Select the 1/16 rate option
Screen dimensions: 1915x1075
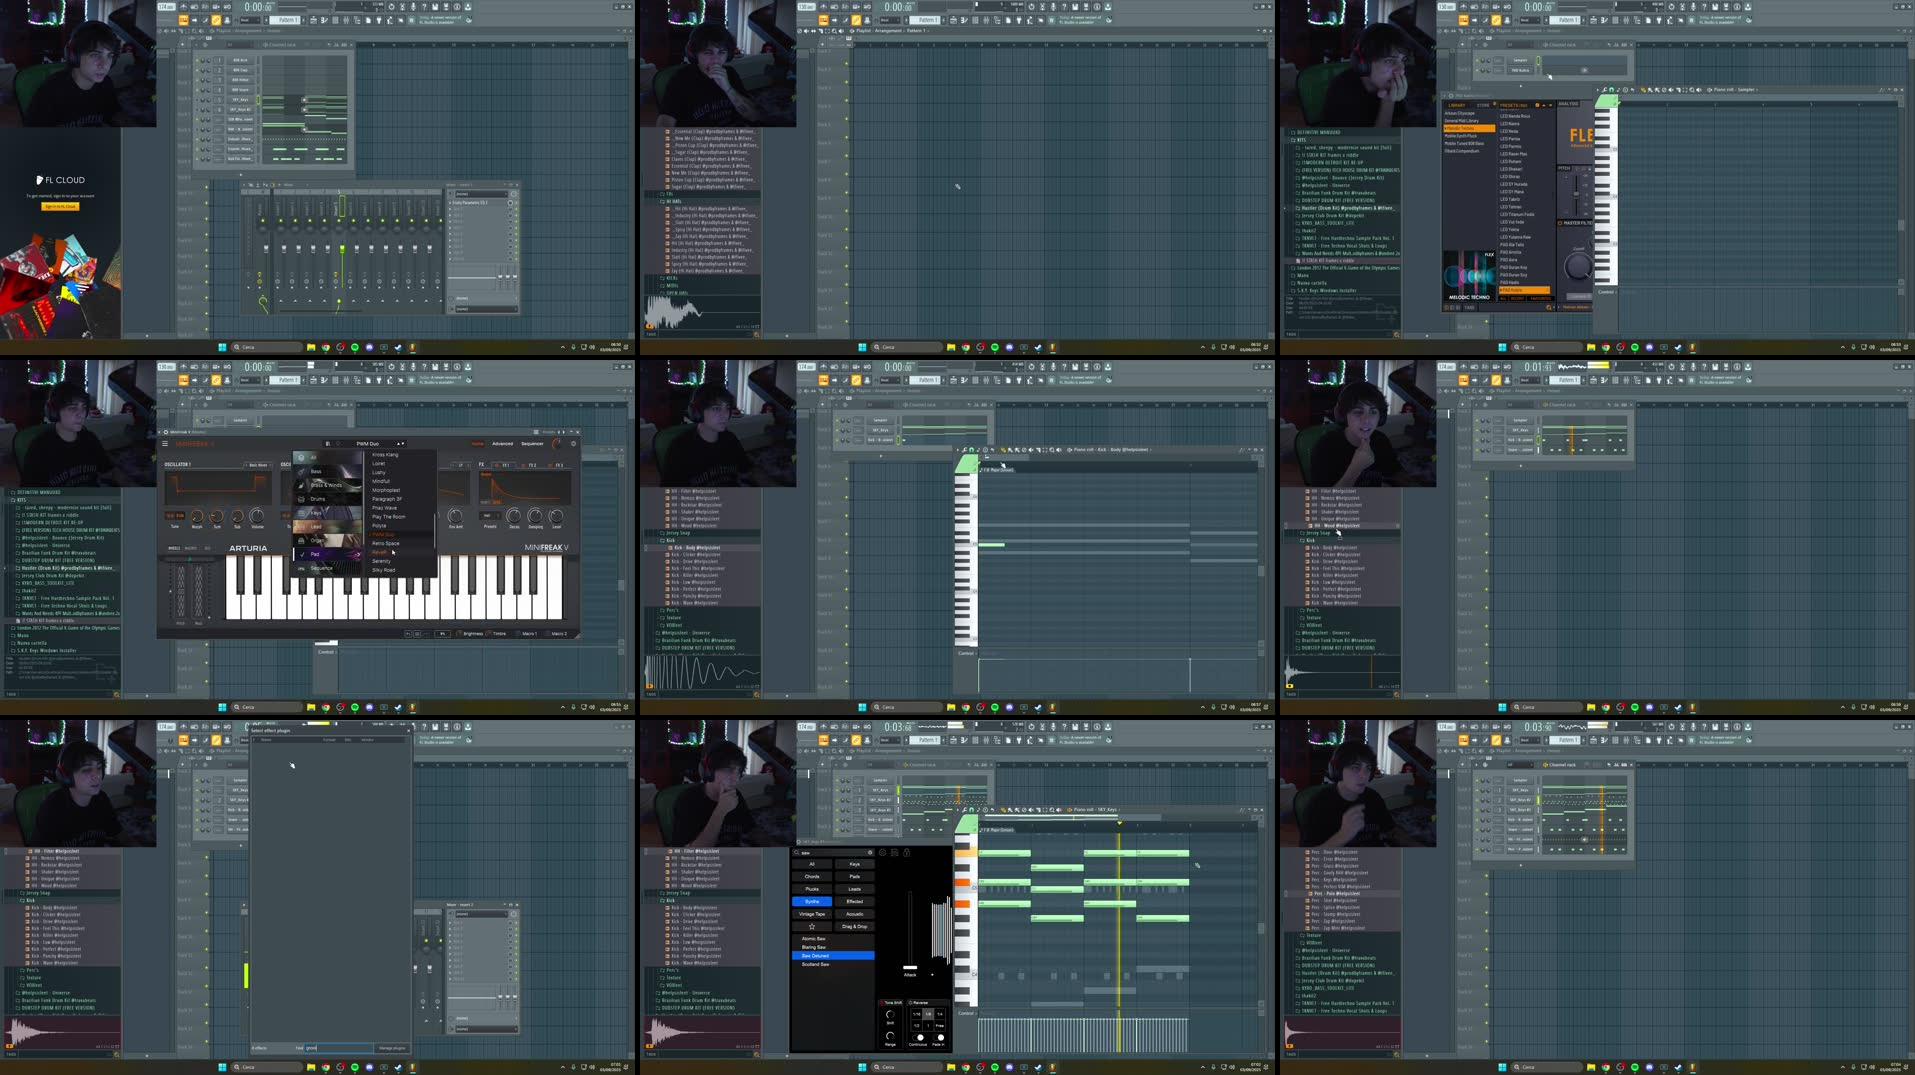pyautogui.click(x=916, y=1014)
